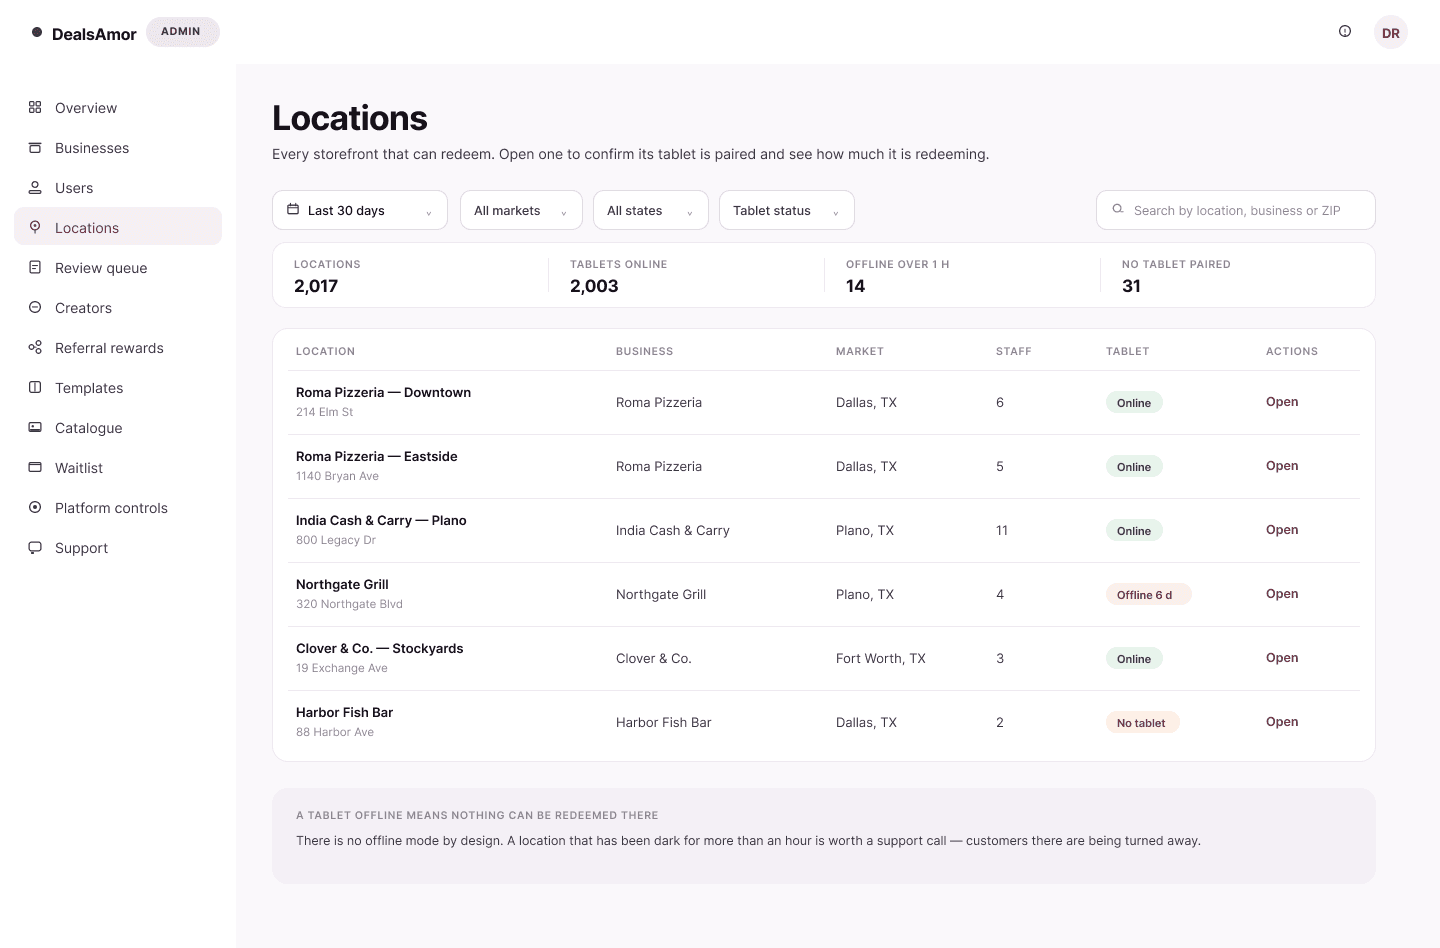Go to Businesses in the sidebar
This screenshot has width=1440, height=948.
[118, 148]
